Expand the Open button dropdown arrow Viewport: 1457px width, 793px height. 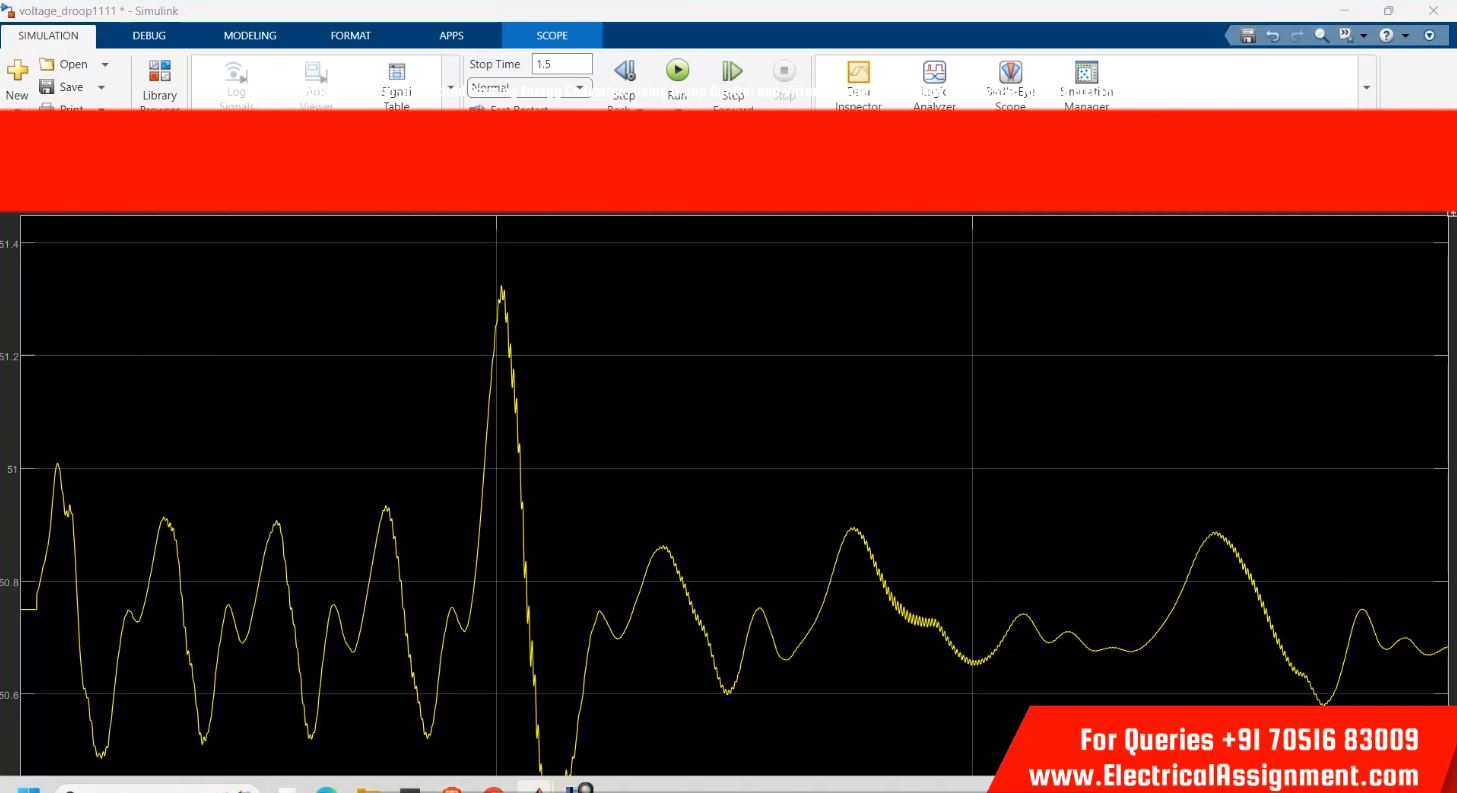(105, 64)
